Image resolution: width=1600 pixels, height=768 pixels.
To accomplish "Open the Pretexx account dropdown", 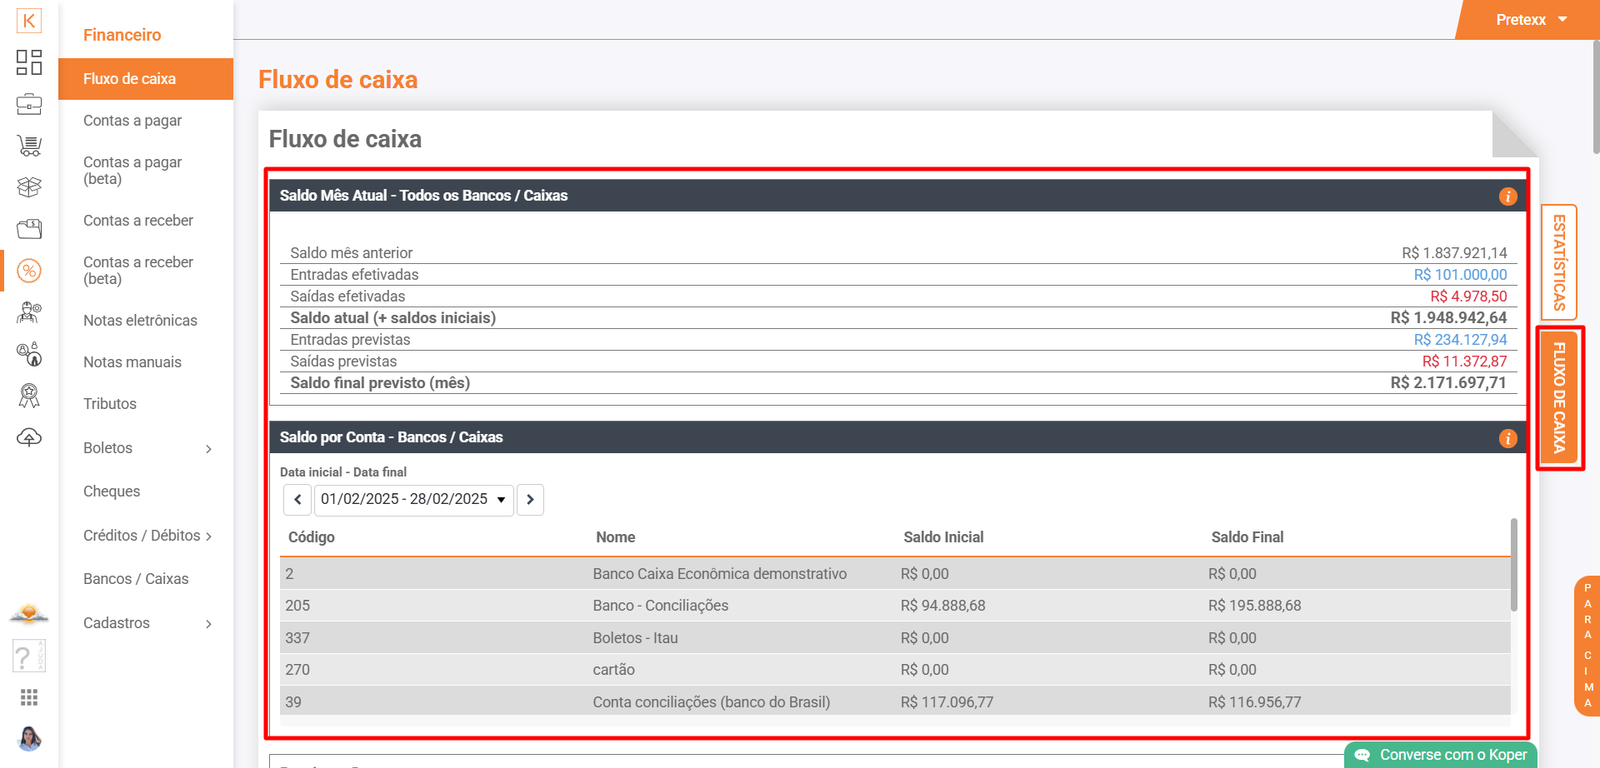I will tap(1530, 20).
